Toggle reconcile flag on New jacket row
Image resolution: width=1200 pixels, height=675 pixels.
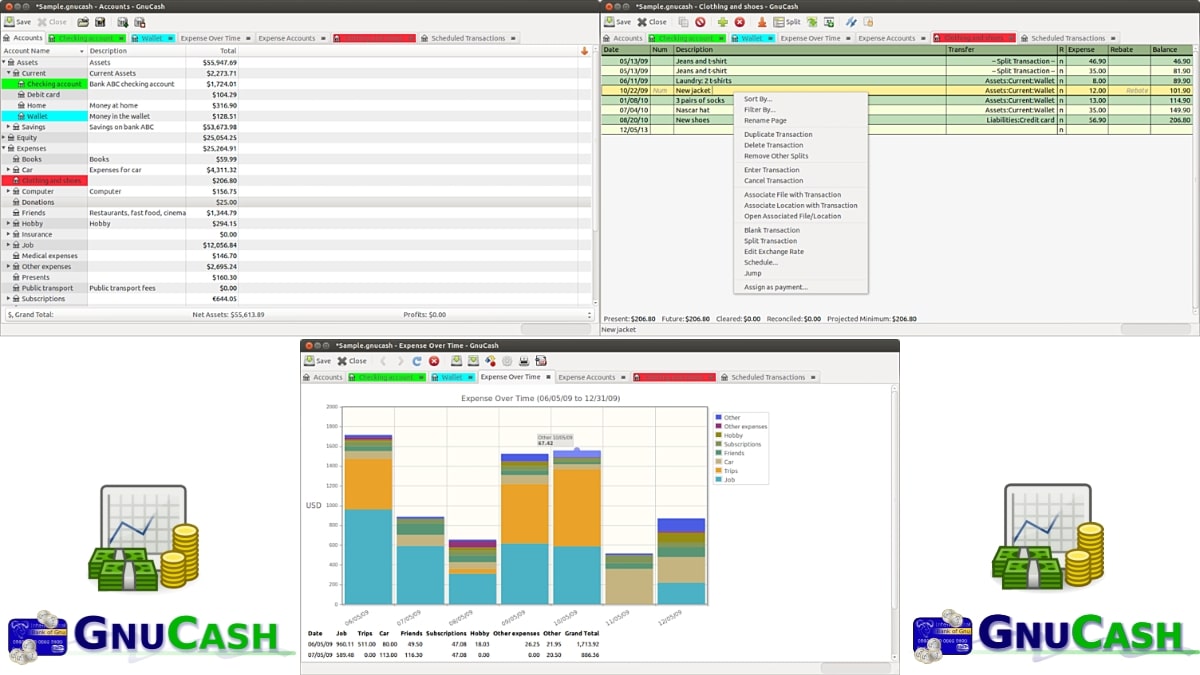(x=1061, y=90)
